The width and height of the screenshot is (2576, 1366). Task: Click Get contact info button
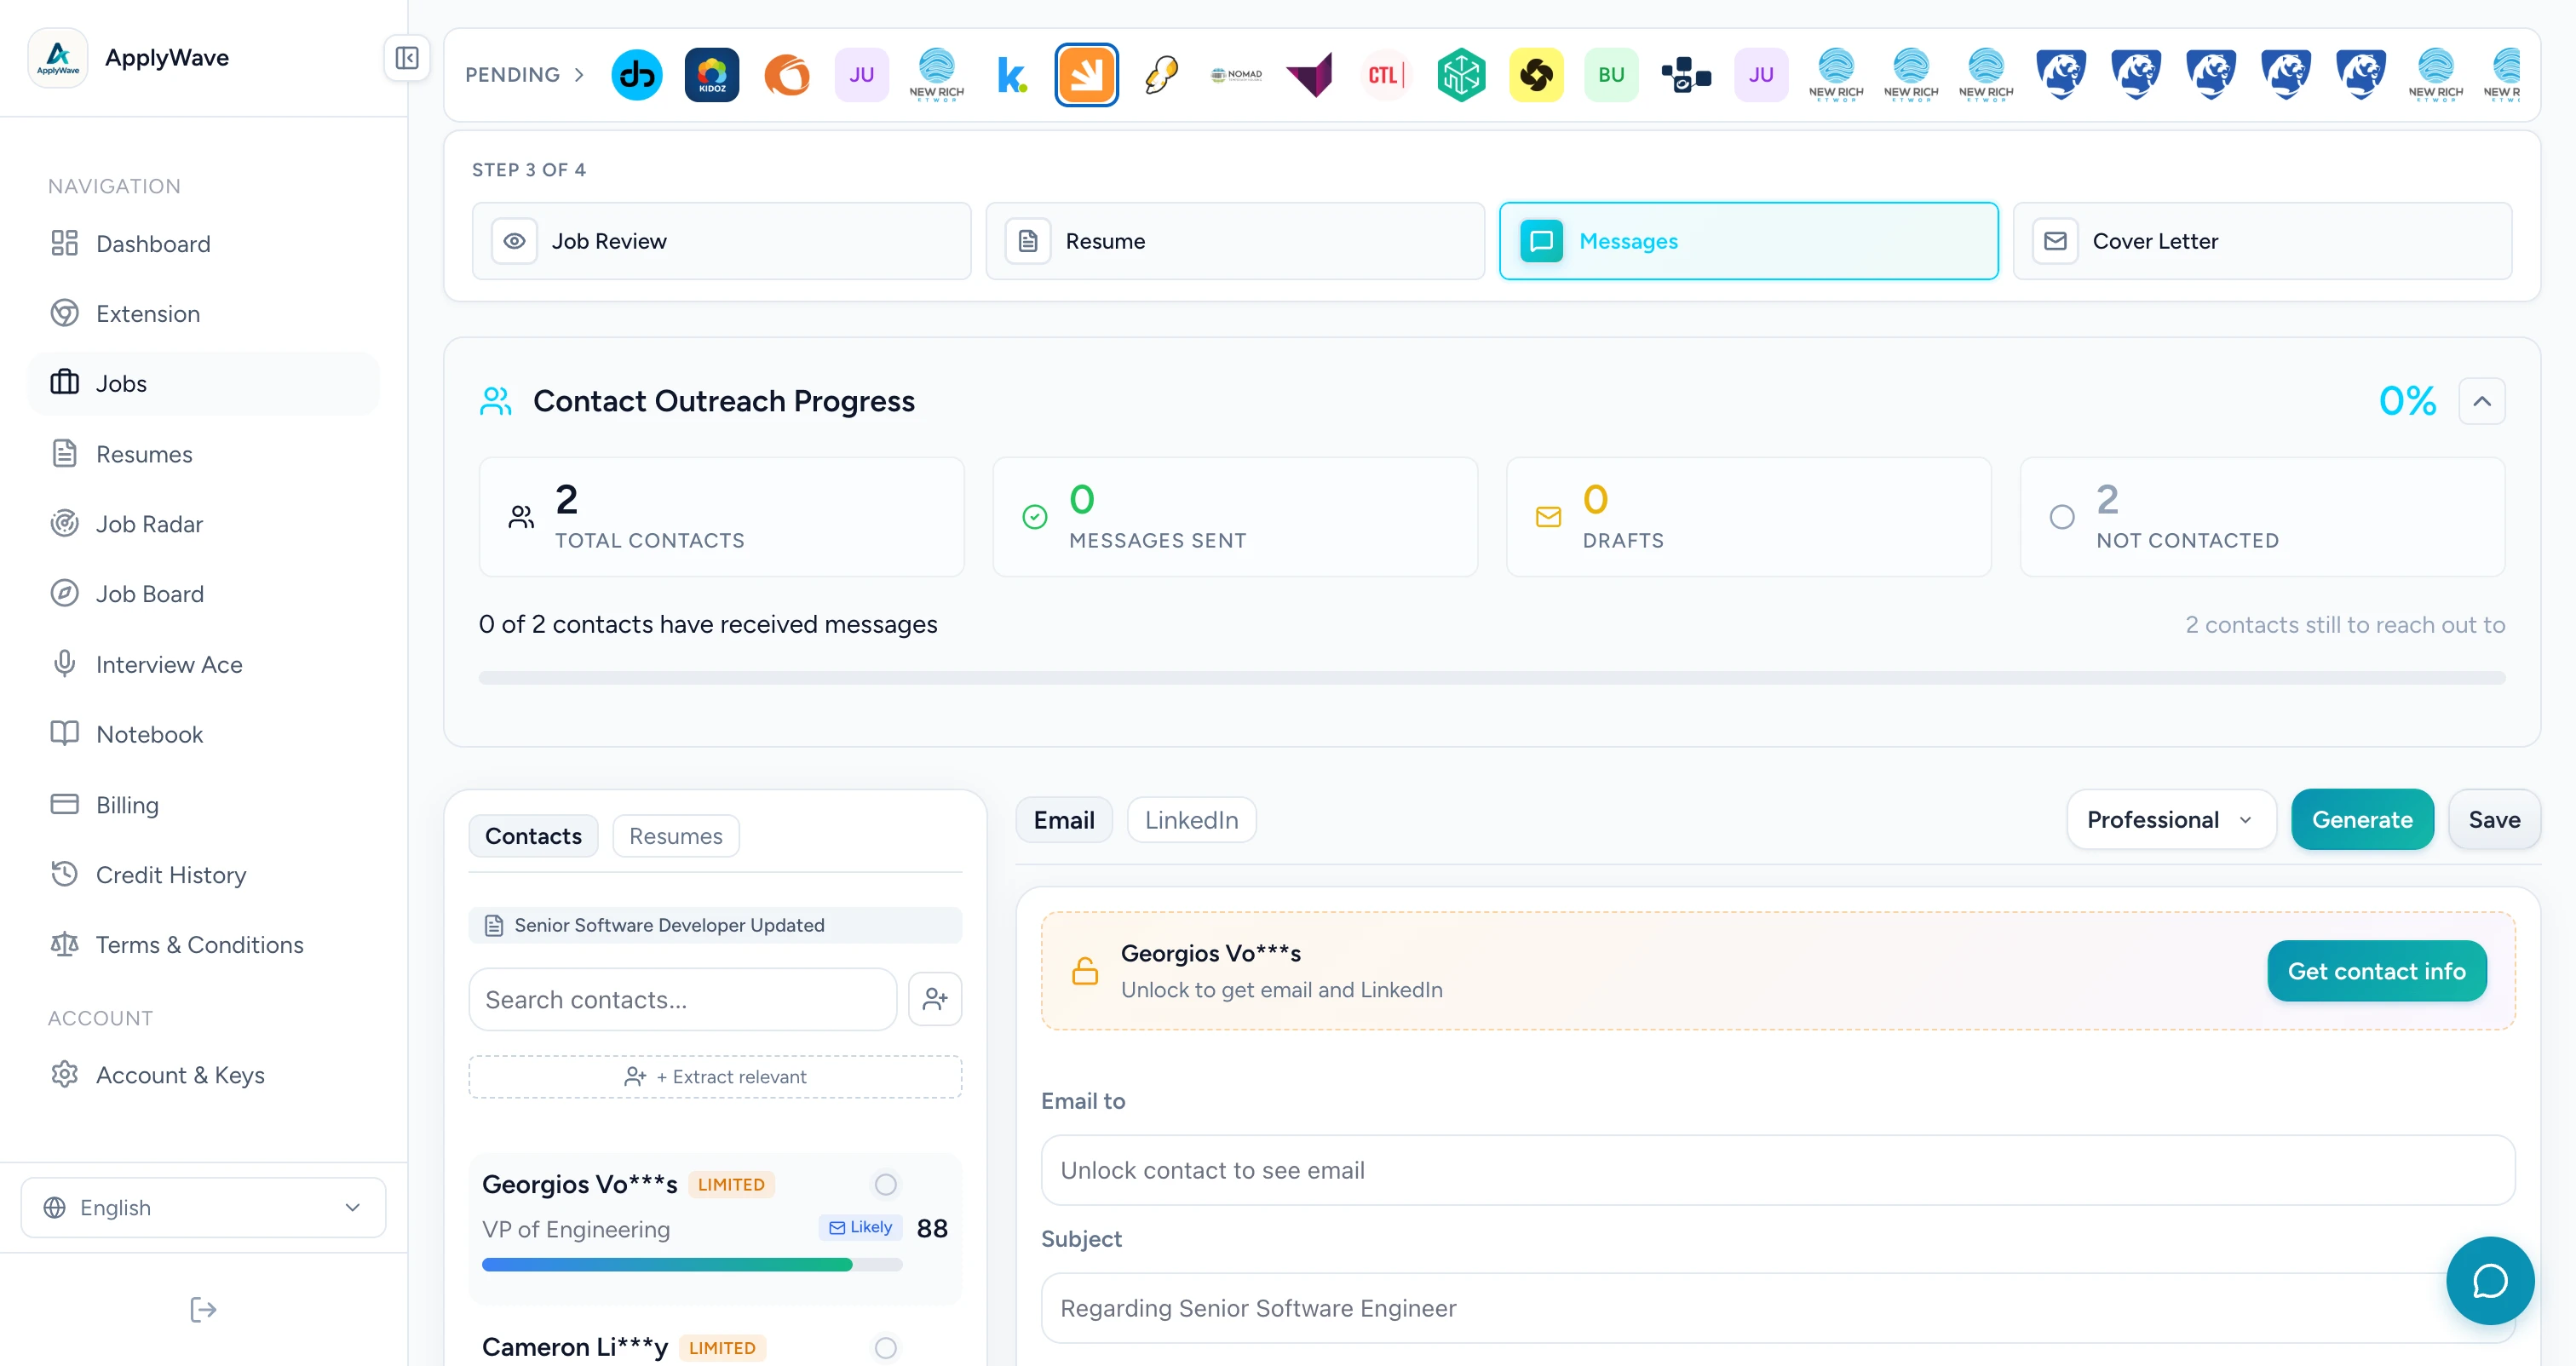pyautogui.click(x=2376, y=971)
